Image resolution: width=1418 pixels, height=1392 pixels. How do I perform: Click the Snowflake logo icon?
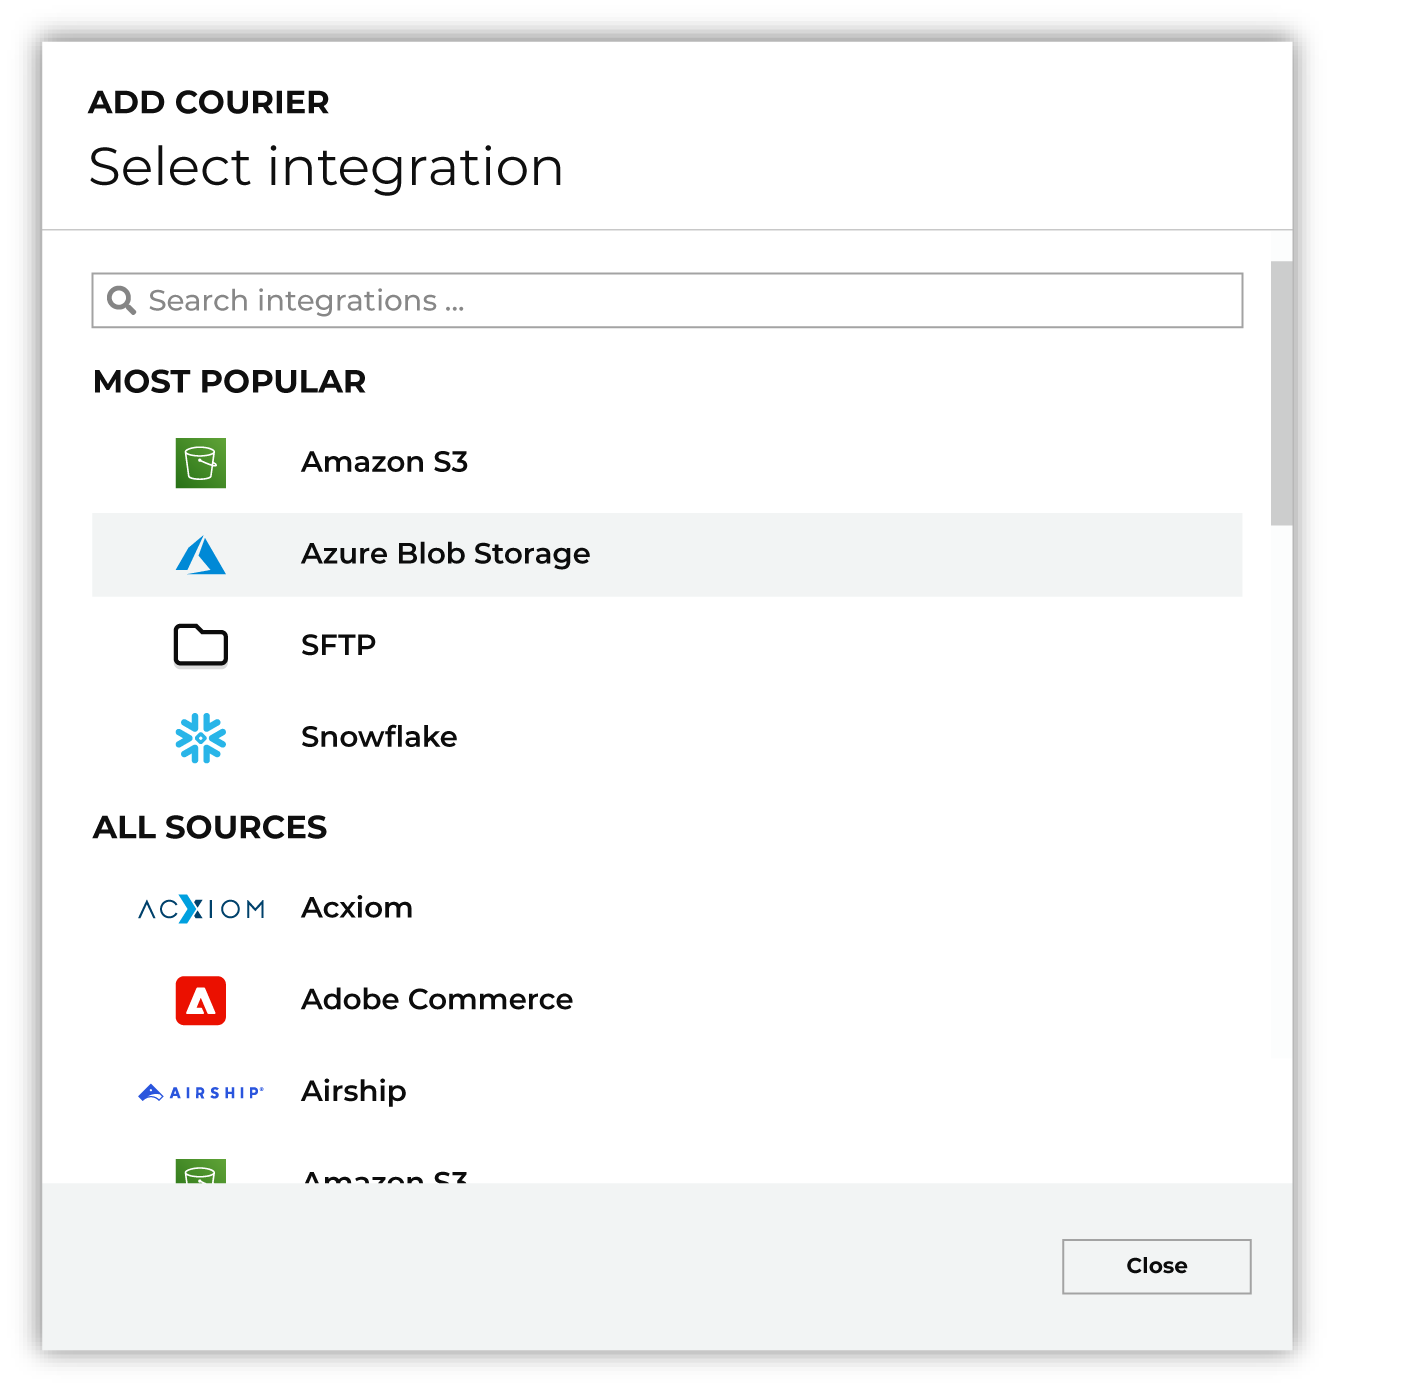pyautogui.click(x=201, y=738)
